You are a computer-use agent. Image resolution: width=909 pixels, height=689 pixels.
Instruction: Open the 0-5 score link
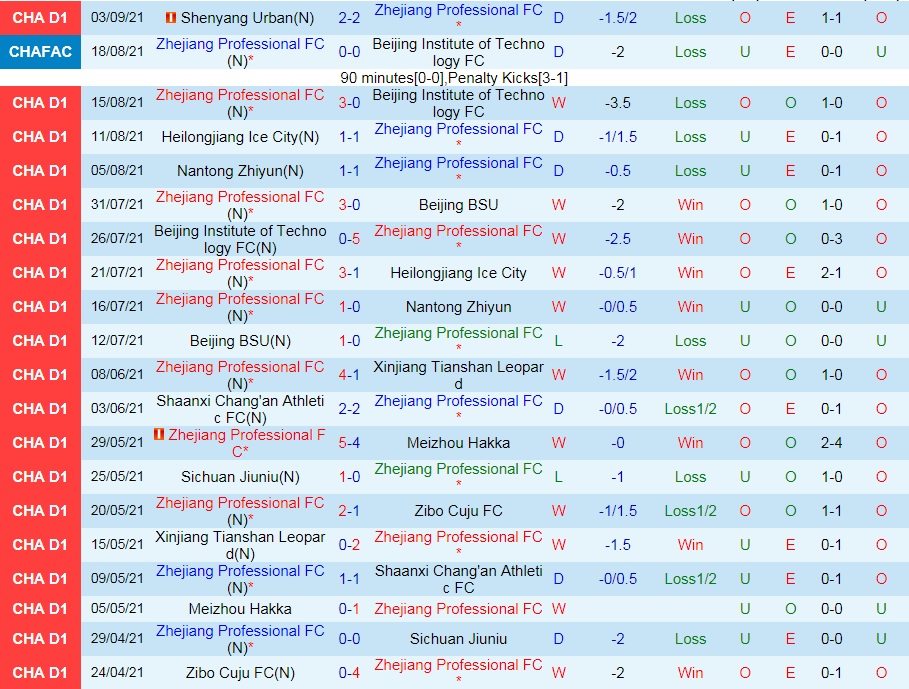point(349,239)
